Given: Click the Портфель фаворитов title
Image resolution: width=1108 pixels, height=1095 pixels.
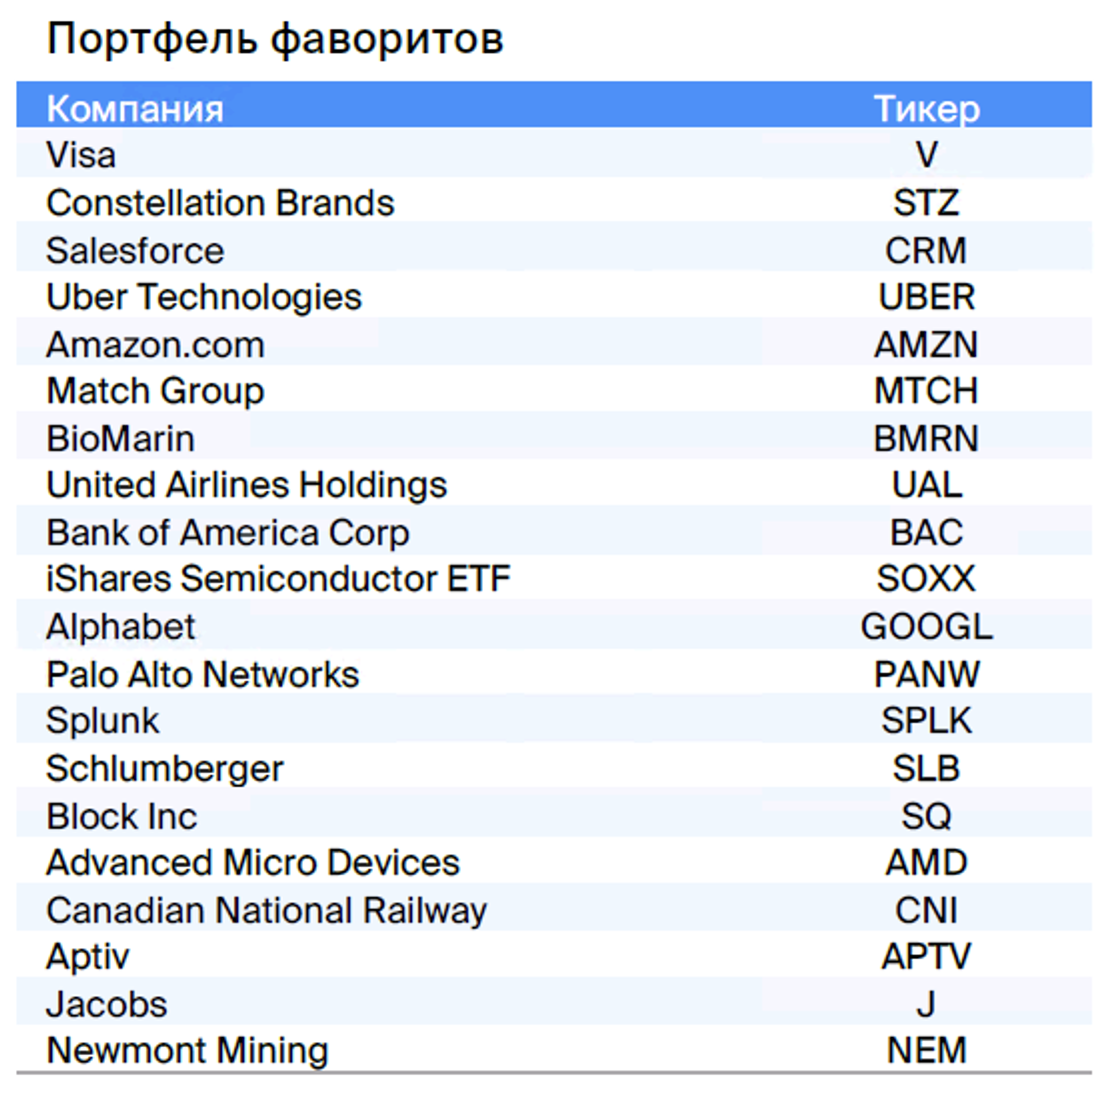Looking at the screenshot, I should (275, 38).
